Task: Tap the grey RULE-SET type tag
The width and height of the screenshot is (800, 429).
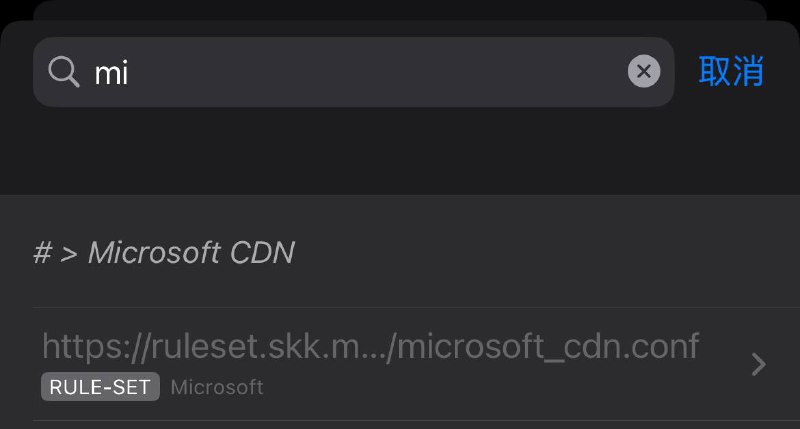Action: [x=100, y=387]
